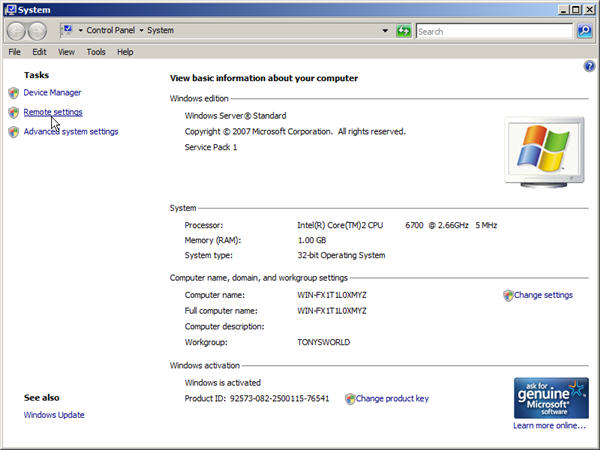Click inside the Search input field

pyautogui.click(x=494, y=31)
